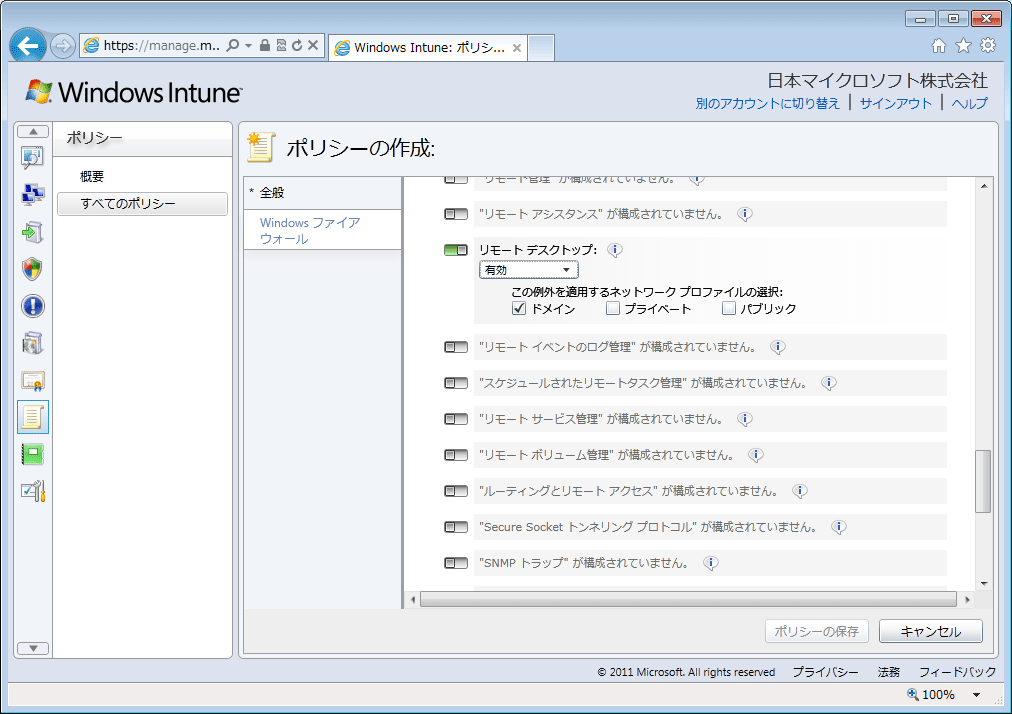The height and width of the screenshot is (714, 1012).
Task: Show info for SNMP トラップ
Action: coord(711,564)
